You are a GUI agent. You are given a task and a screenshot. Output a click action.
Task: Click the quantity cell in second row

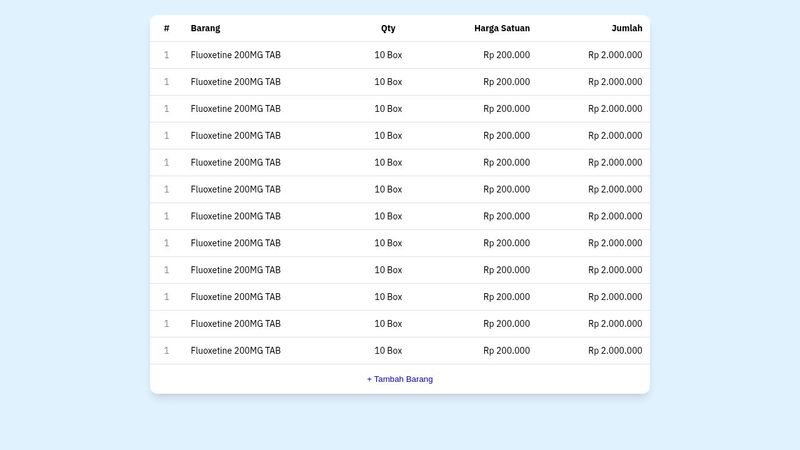(388, 82)
